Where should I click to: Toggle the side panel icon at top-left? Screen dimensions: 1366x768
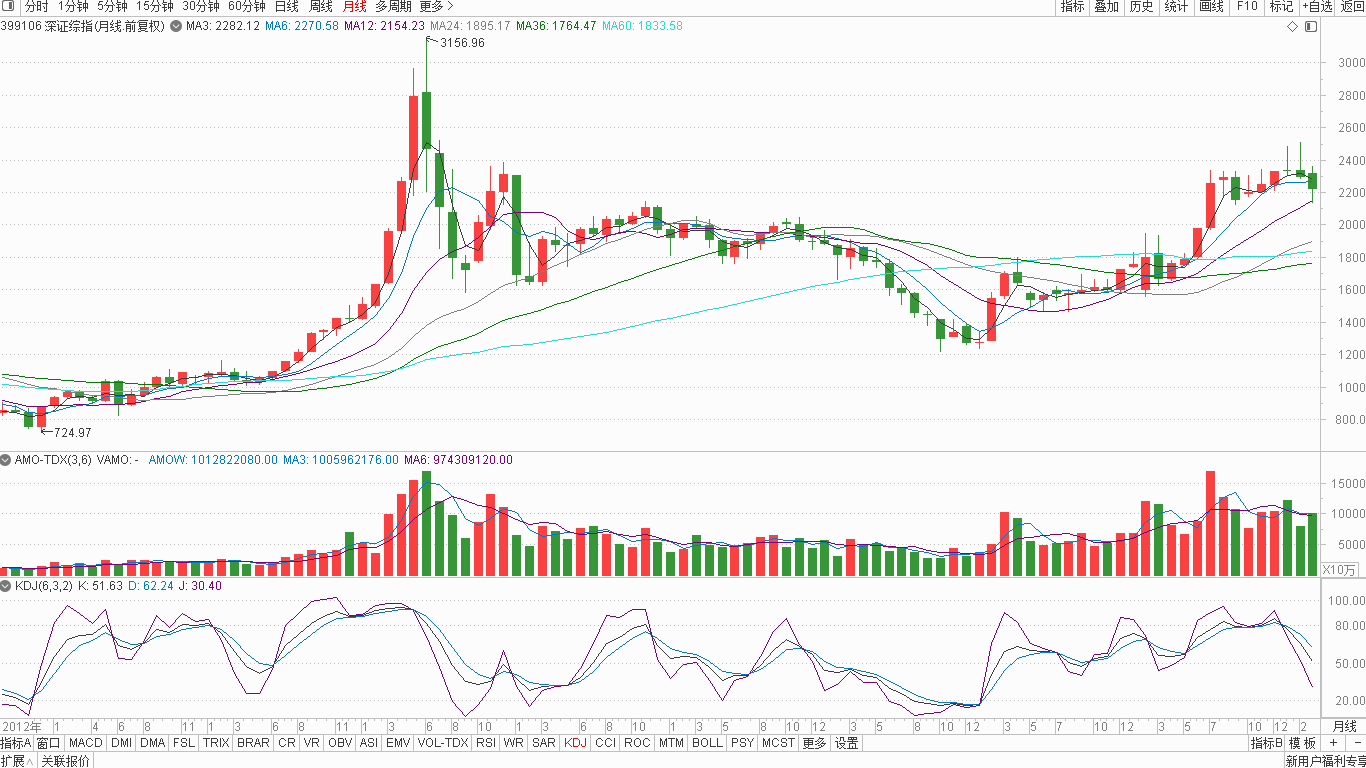9,6
